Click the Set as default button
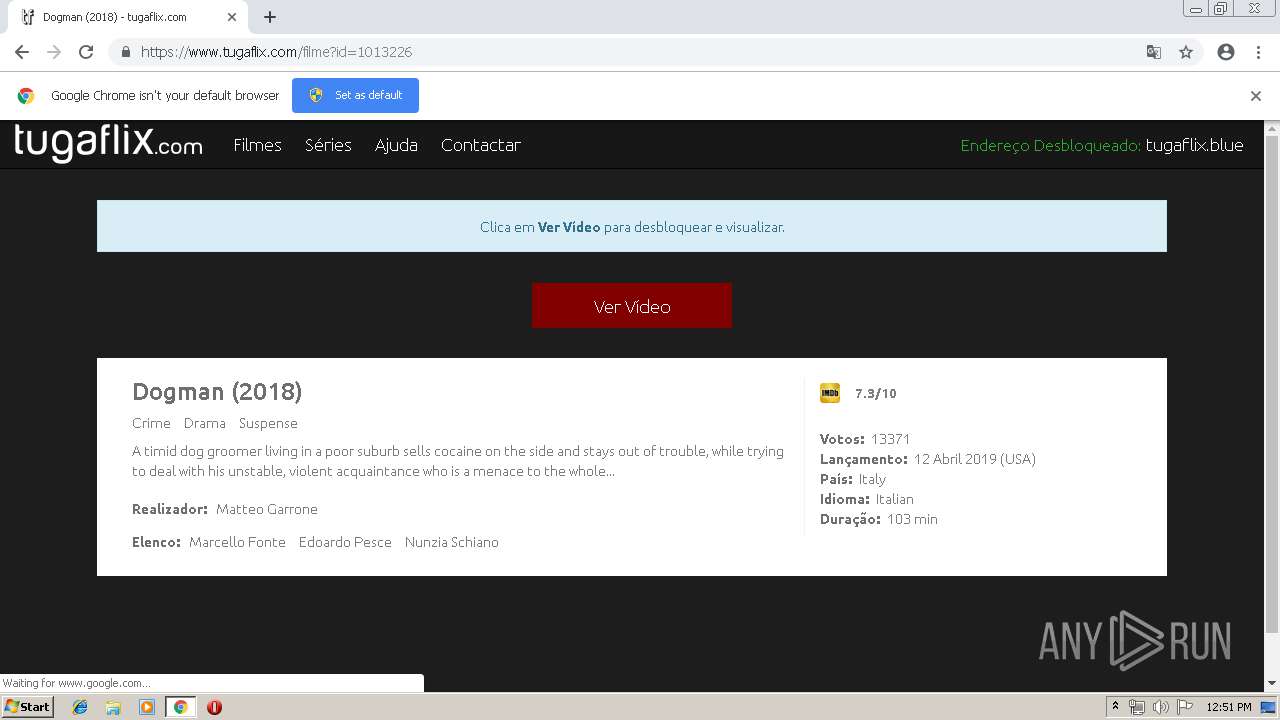The image size is (1280, 720). point(355,95)
